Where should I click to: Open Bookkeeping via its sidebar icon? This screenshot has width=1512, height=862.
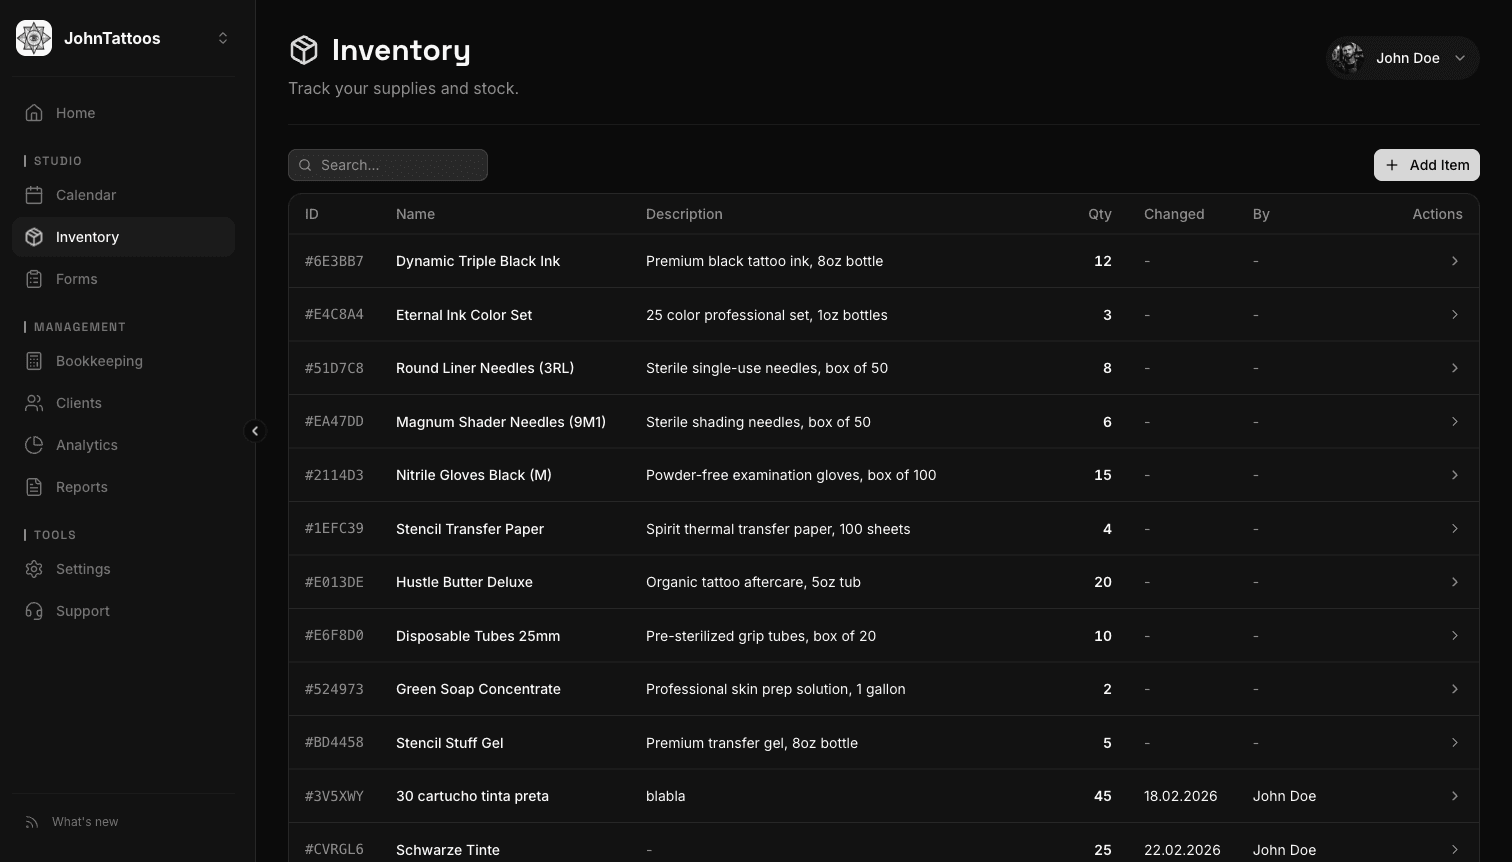tap(36, 361)
